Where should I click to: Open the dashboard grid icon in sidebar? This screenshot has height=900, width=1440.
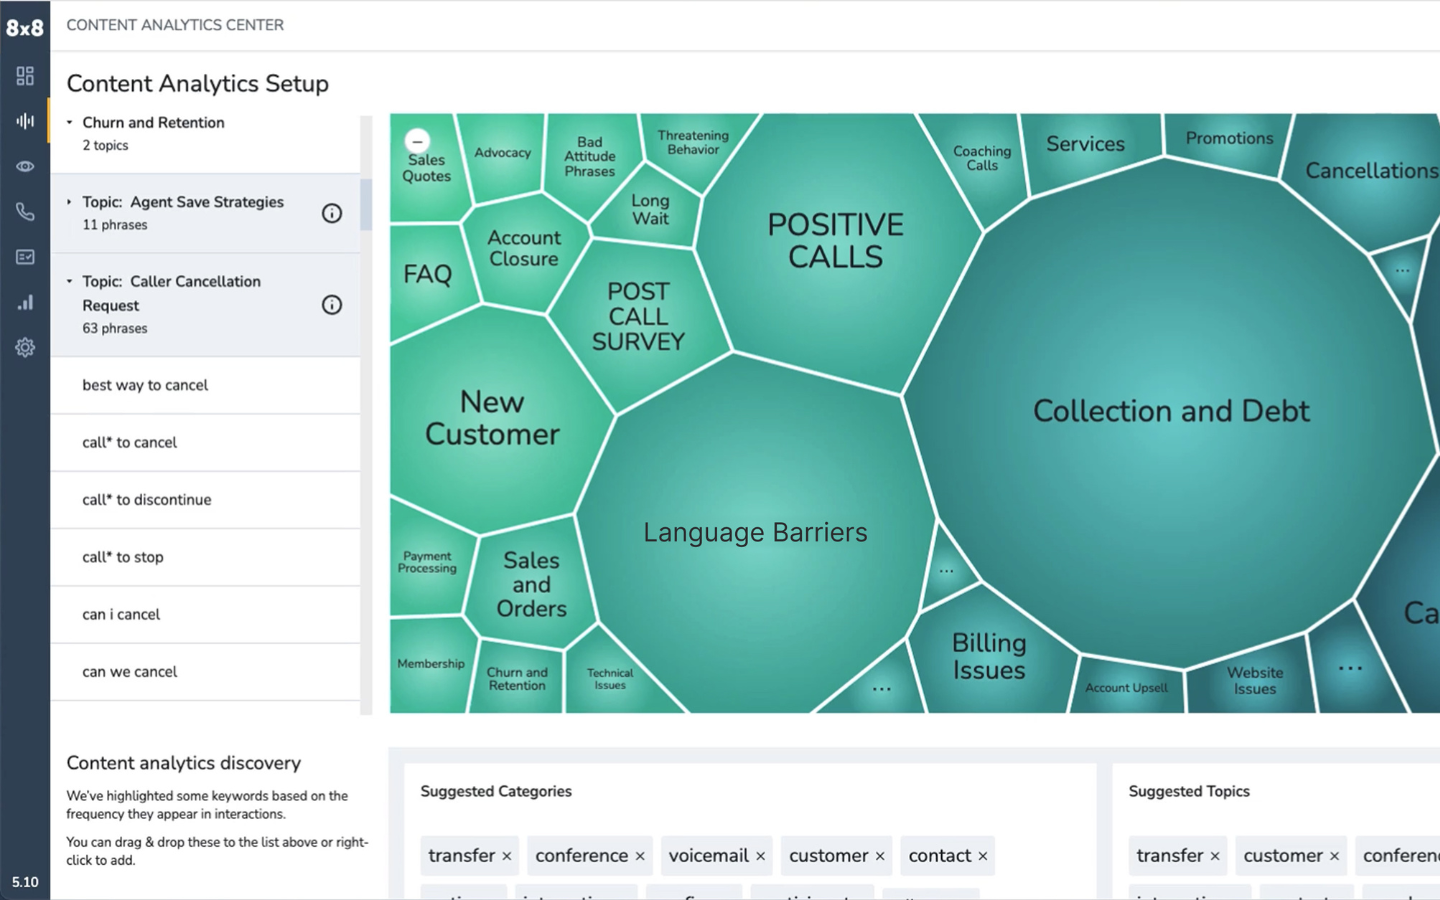point(25,76)
